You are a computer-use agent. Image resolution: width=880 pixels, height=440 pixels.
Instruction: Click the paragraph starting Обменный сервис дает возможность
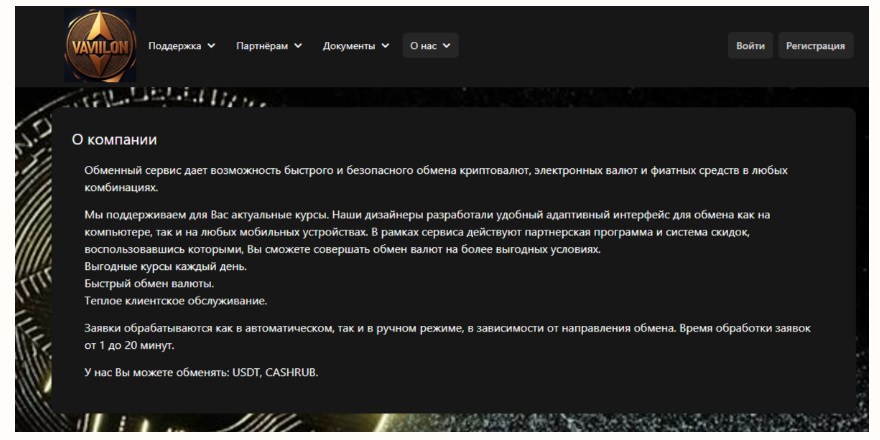(436, 179)
